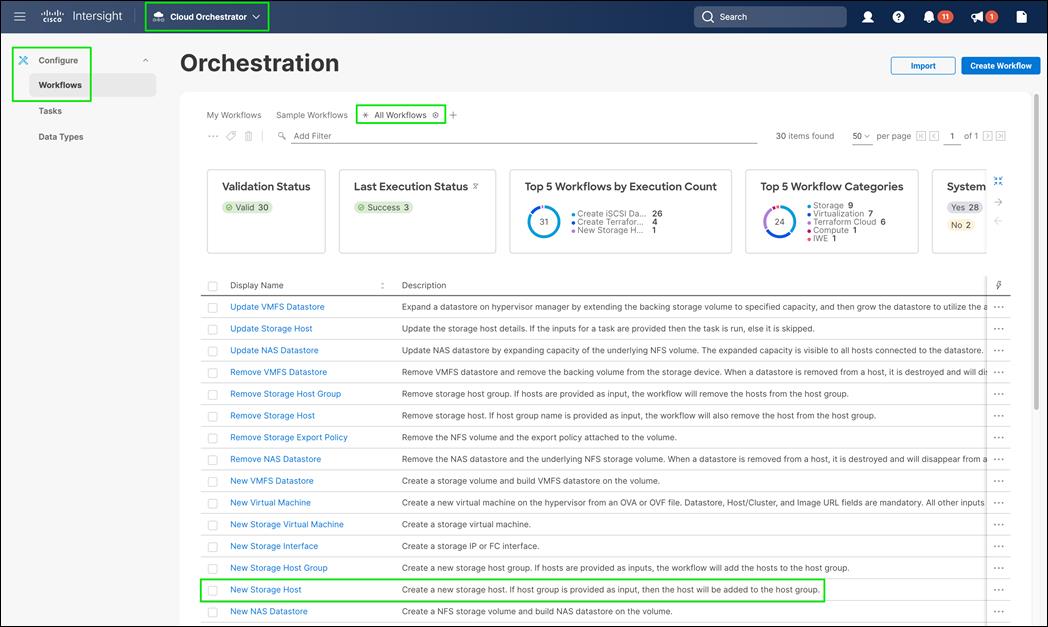1048x627 pixels.
Task: Select the Update VMFS Datastore row checkbox
Action: click(212, 307)
